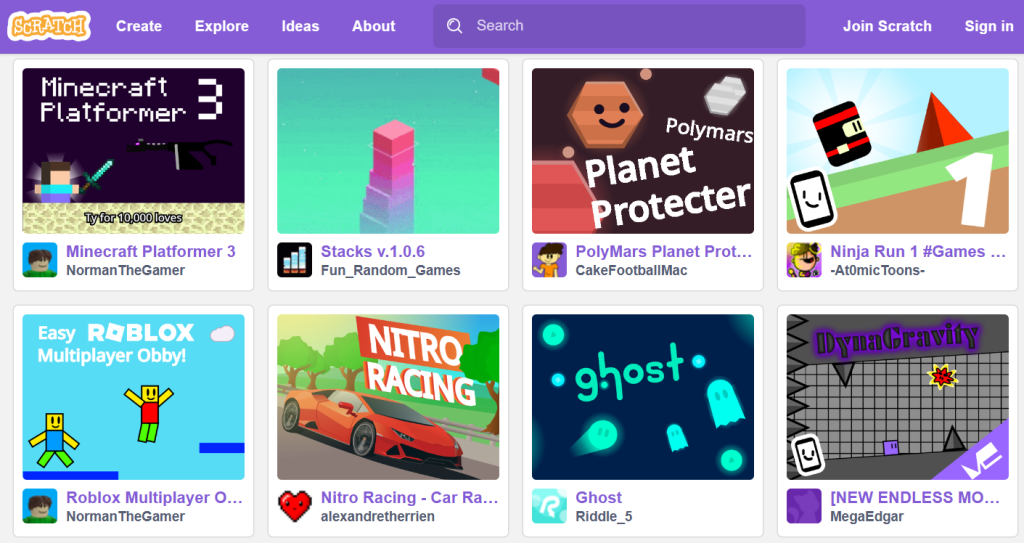Image resolution: width=1024 pixels, height=543 pixels.
Task: Click the Scratch logo
Action: (49, 26)
